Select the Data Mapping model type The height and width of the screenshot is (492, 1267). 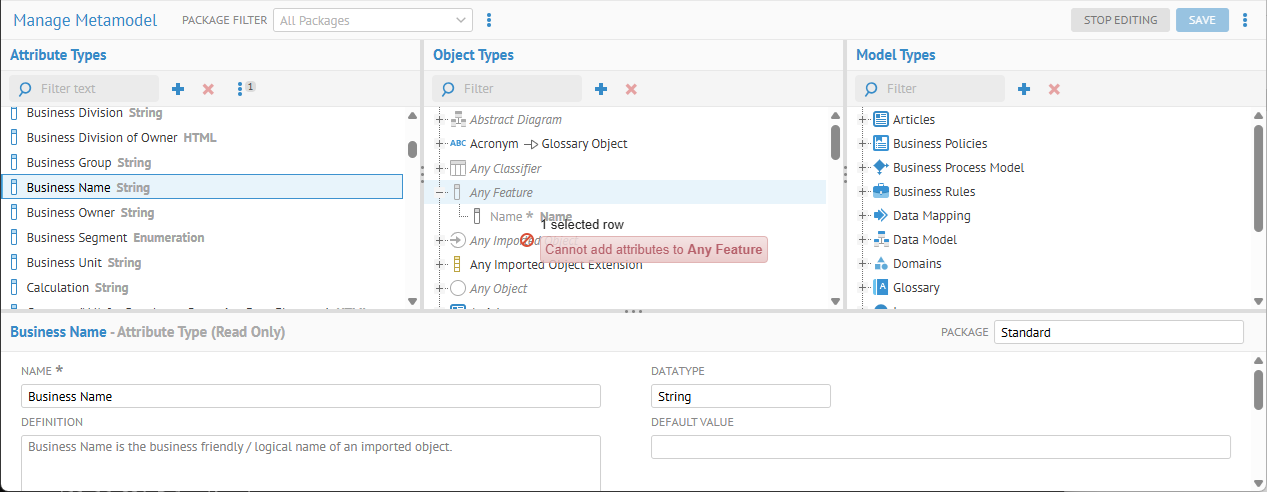point(931,216)
